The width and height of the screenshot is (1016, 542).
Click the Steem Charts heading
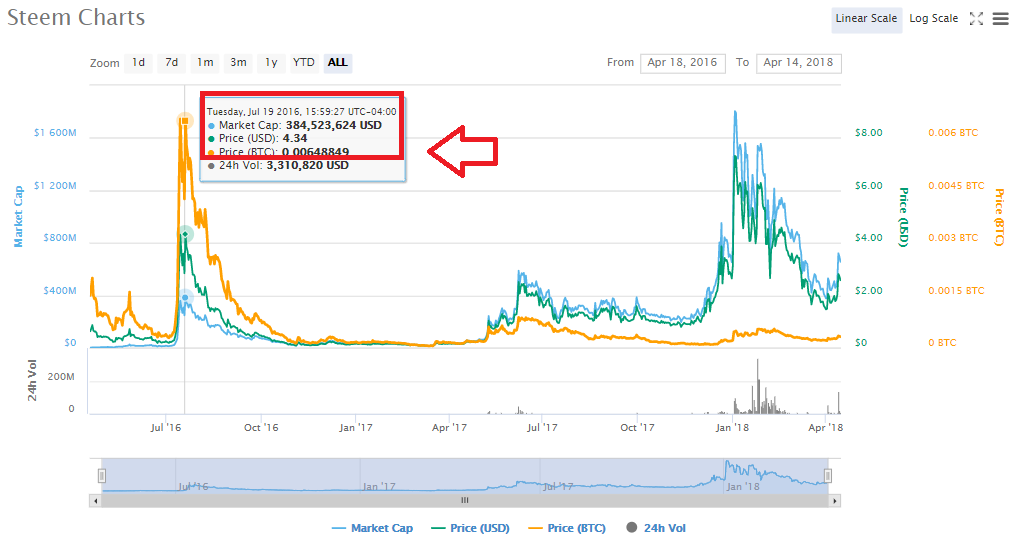point(76,18)
